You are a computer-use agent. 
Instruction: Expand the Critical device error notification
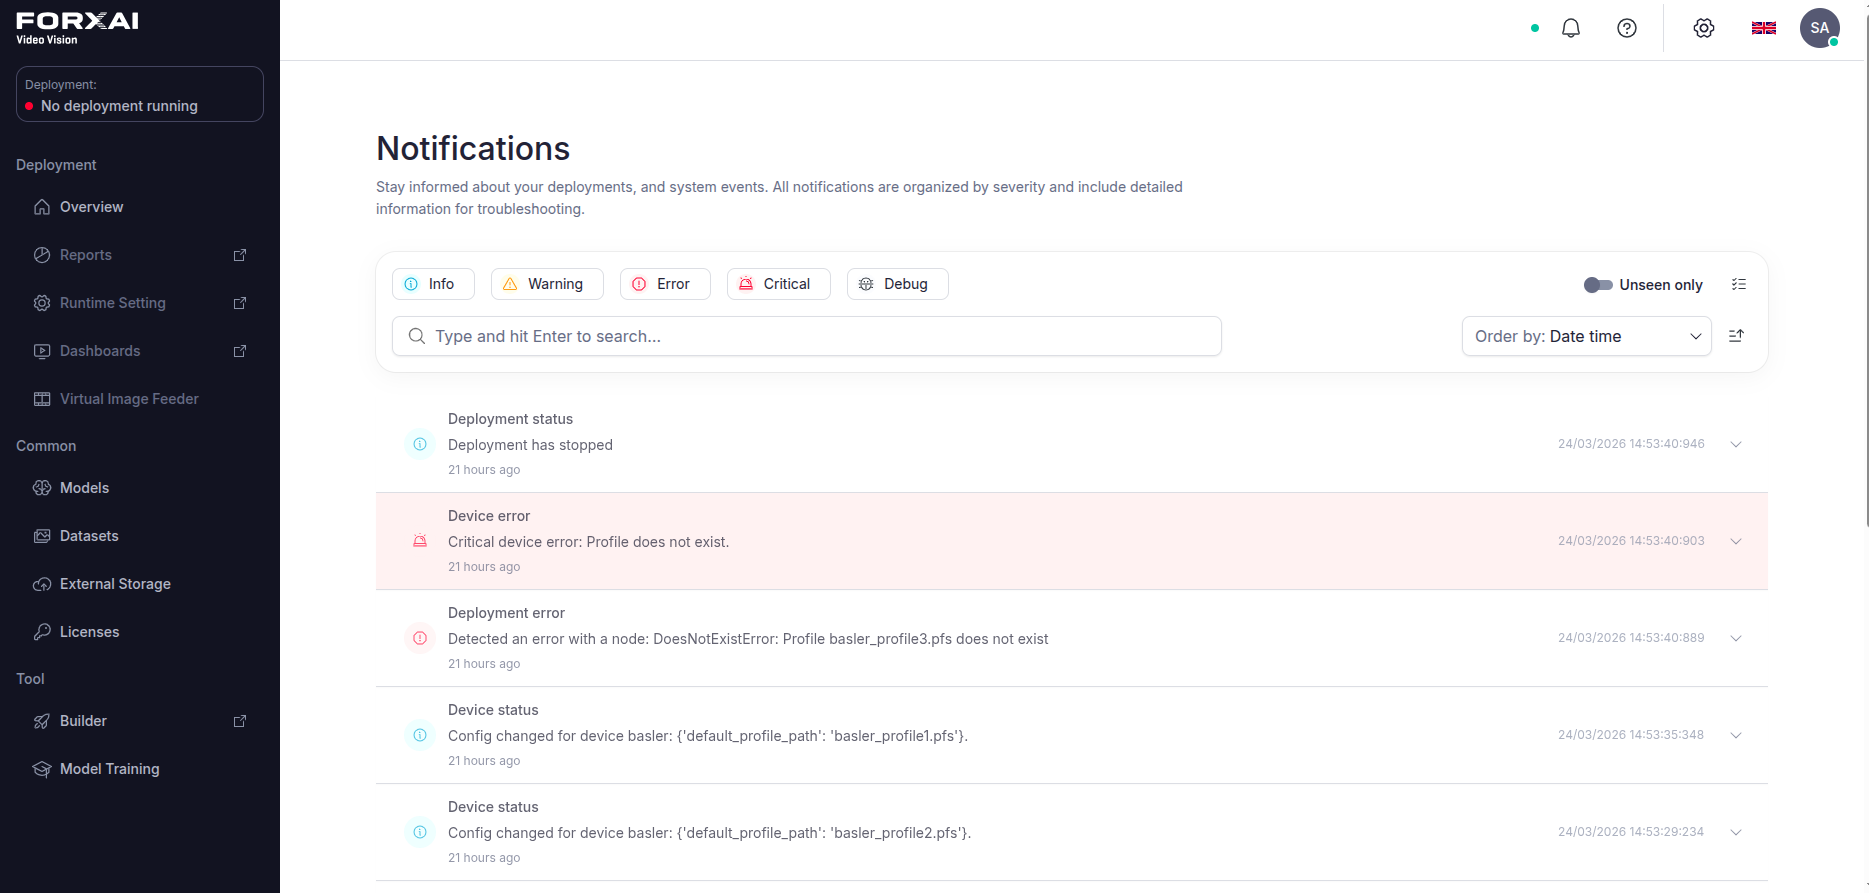click(x=1736, y=541)
